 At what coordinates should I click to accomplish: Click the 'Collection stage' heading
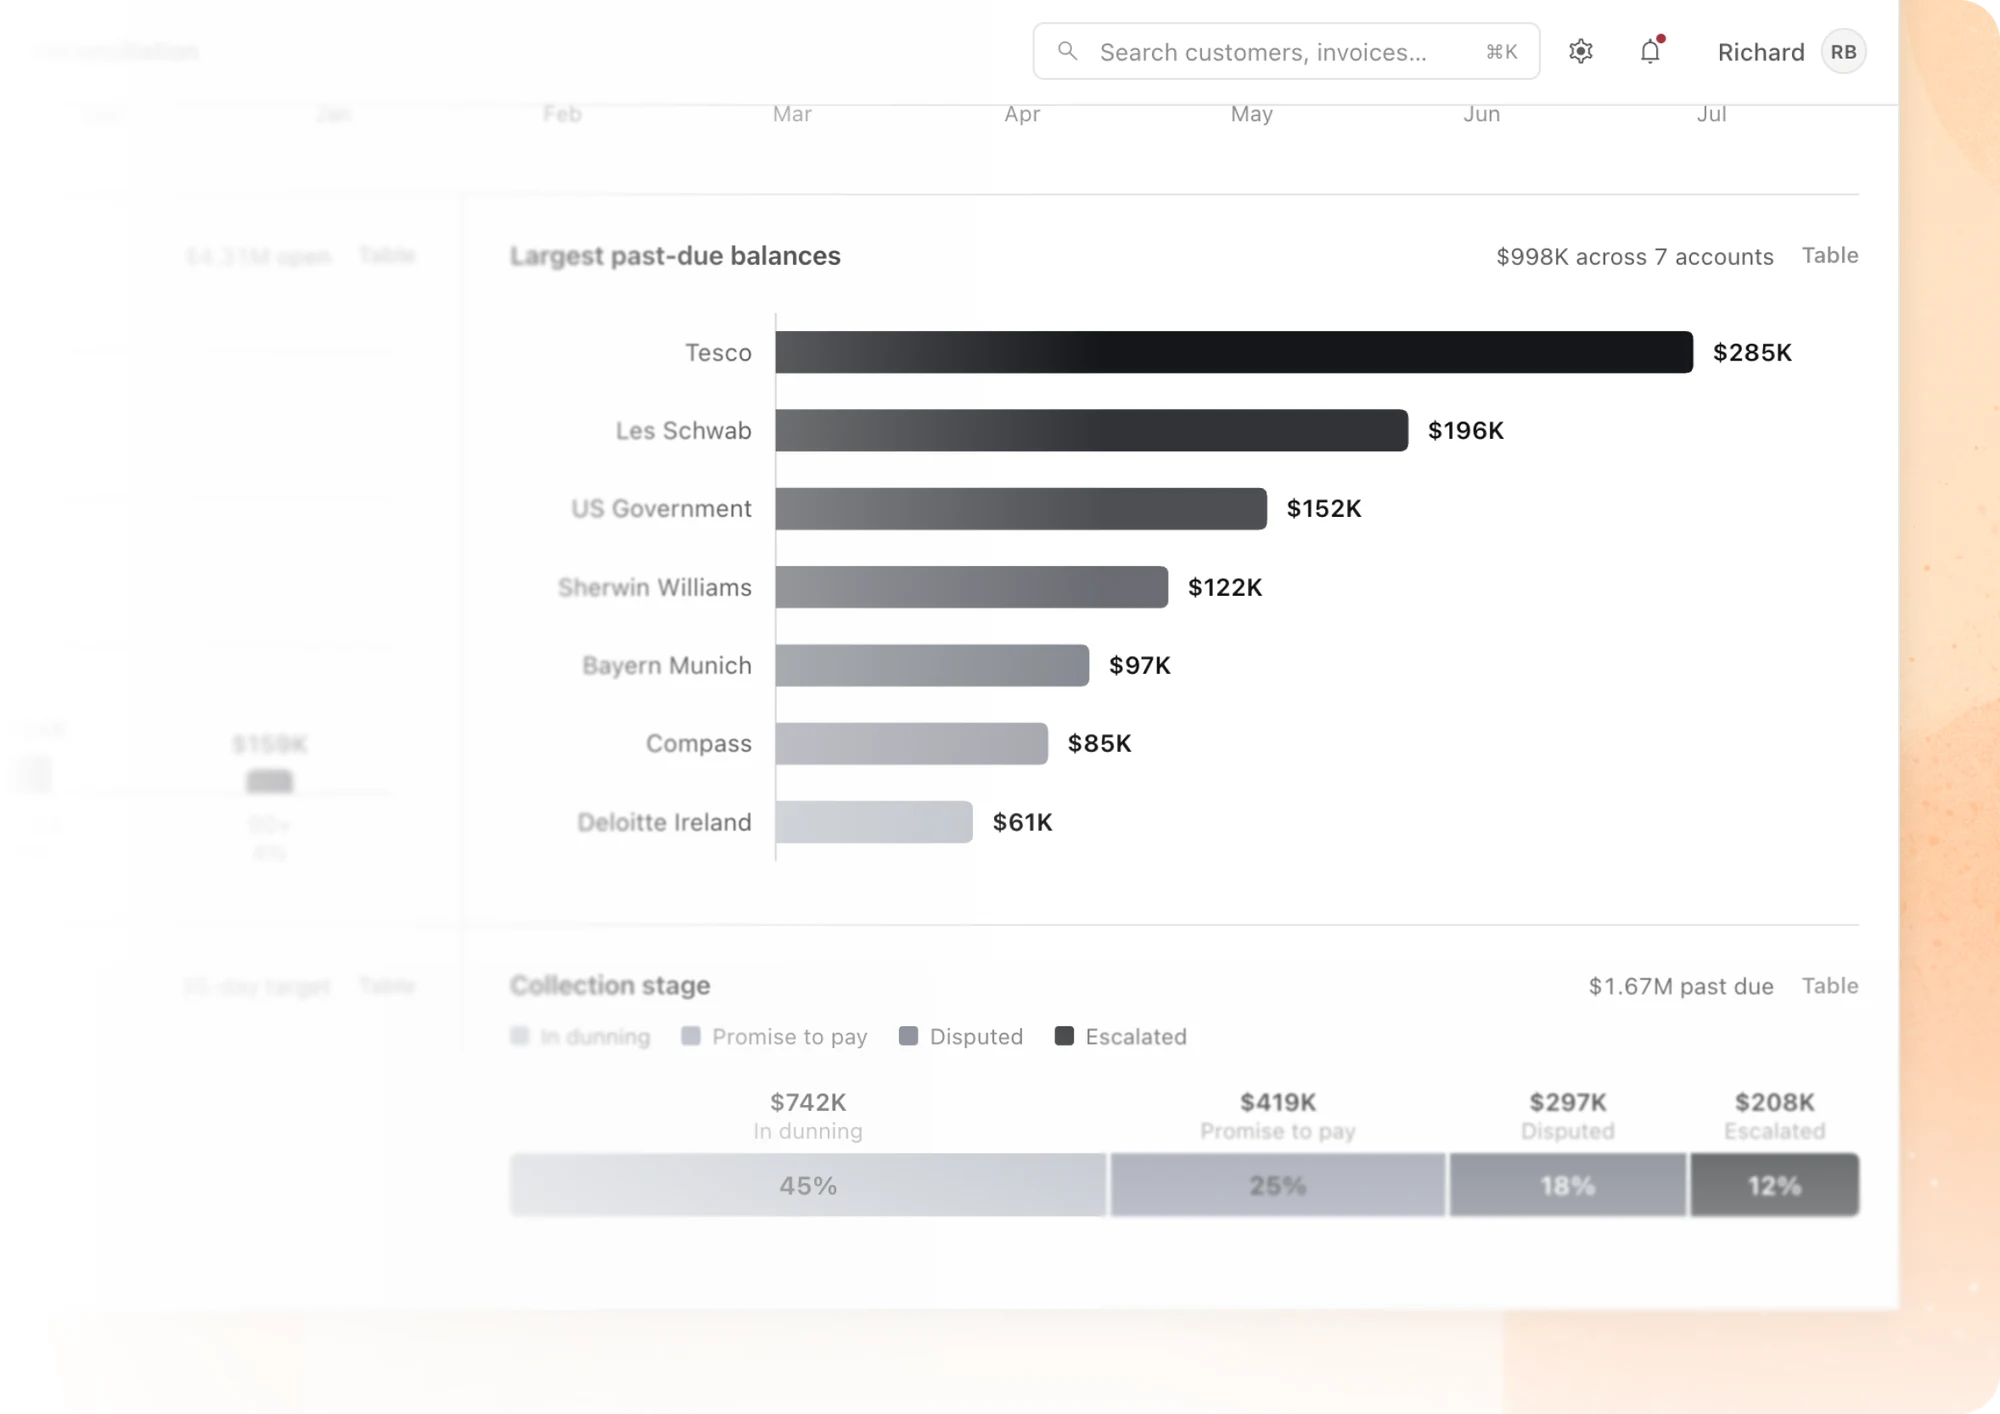[610, 986]
